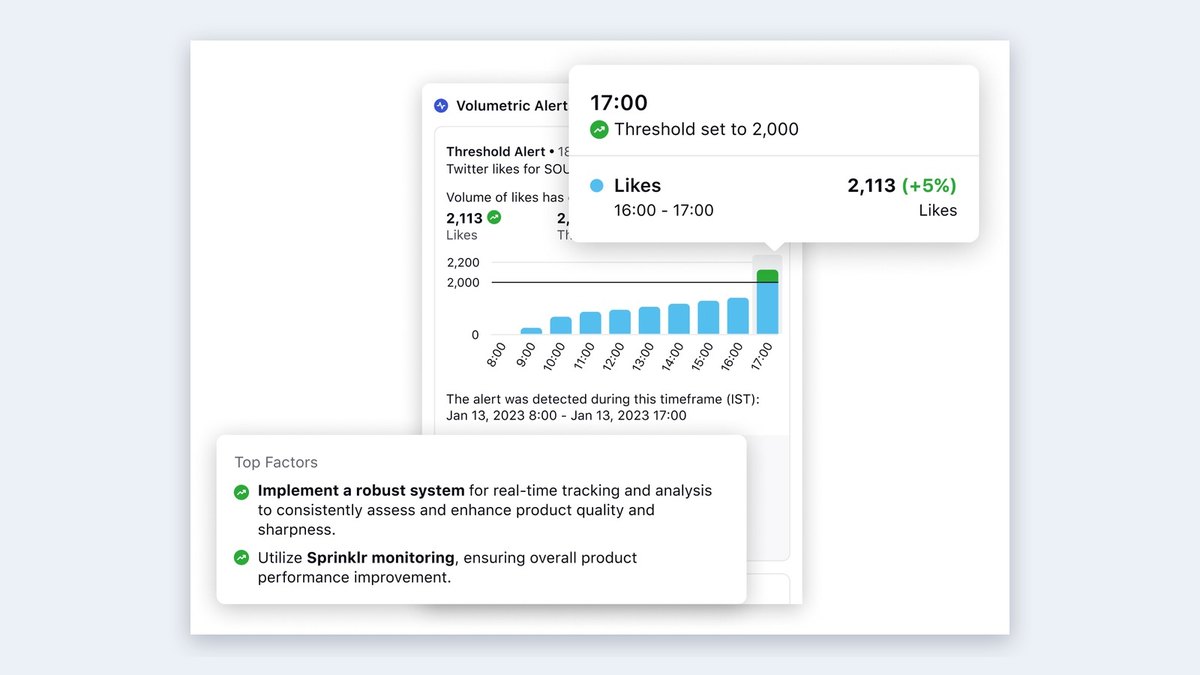Click the blue Likes legend dot in the tooltip
The width and height of the screenshot is (1200, 675).
pyautogui.click(x=597, y=185)
